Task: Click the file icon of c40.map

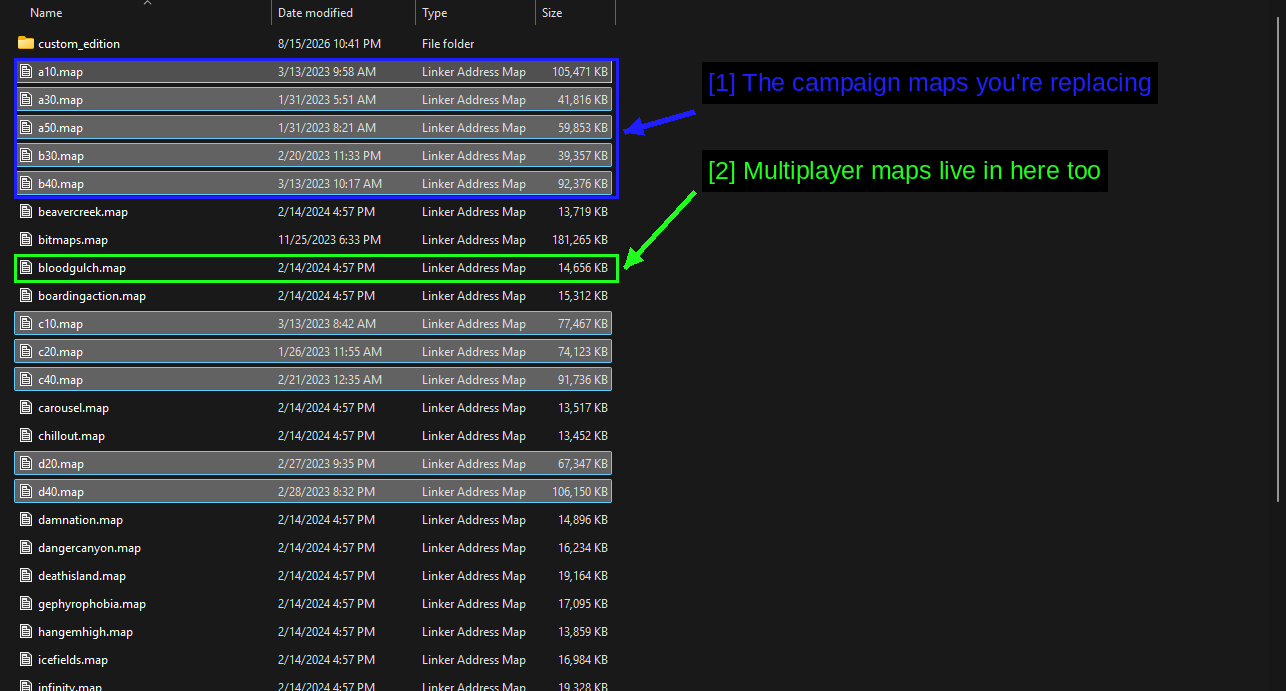Action: point(27,380)
